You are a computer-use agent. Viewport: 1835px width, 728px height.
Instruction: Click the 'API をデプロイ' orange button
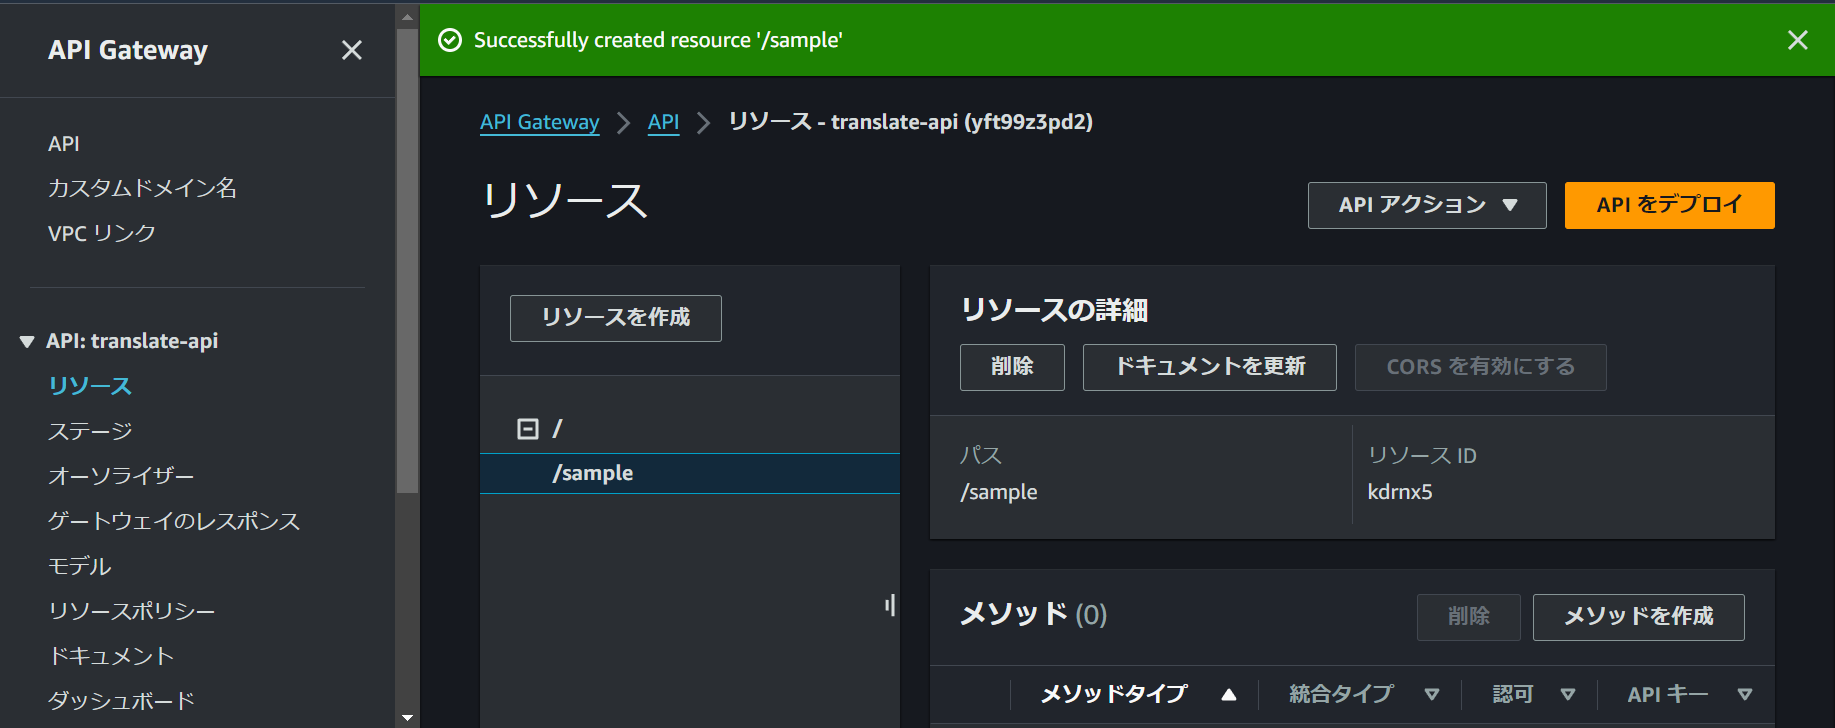(x=1669, y=205)
